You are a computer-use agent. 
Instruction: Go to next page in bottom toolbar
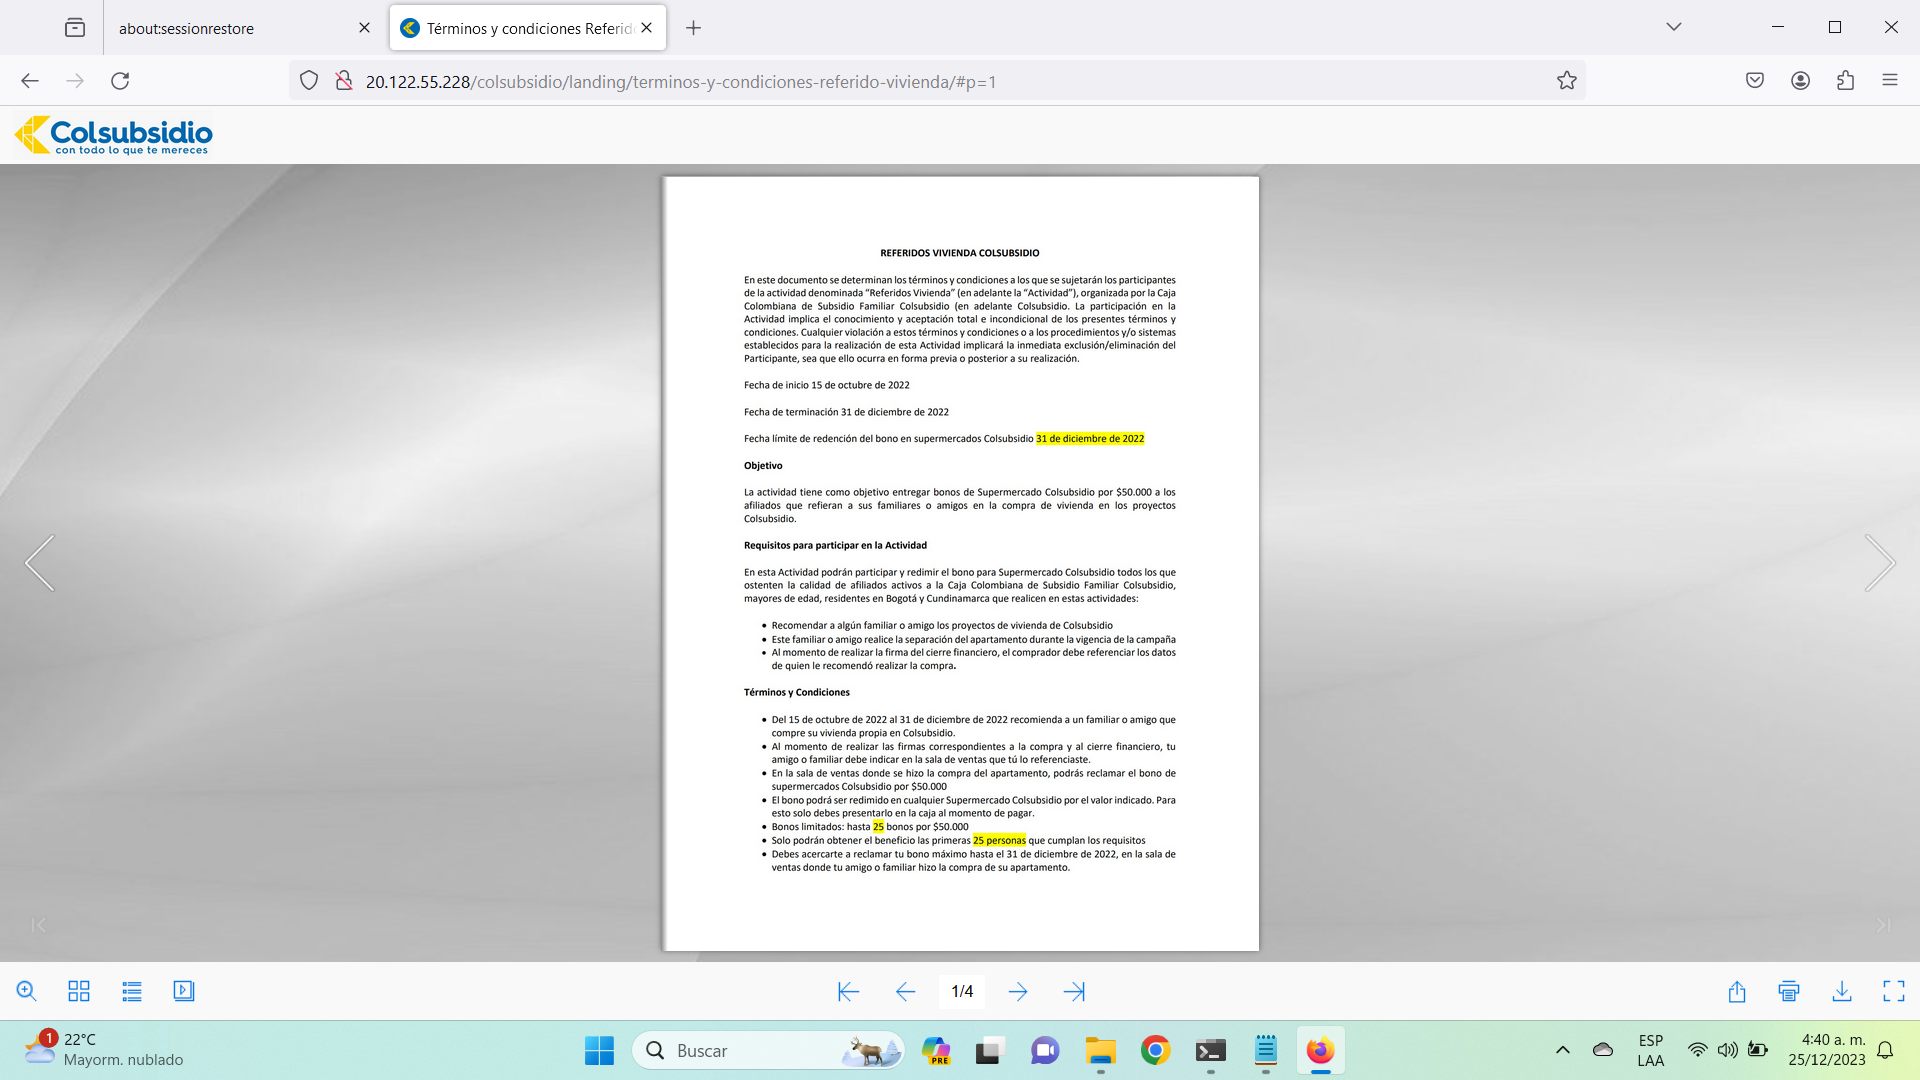(x=1018, y=991)
